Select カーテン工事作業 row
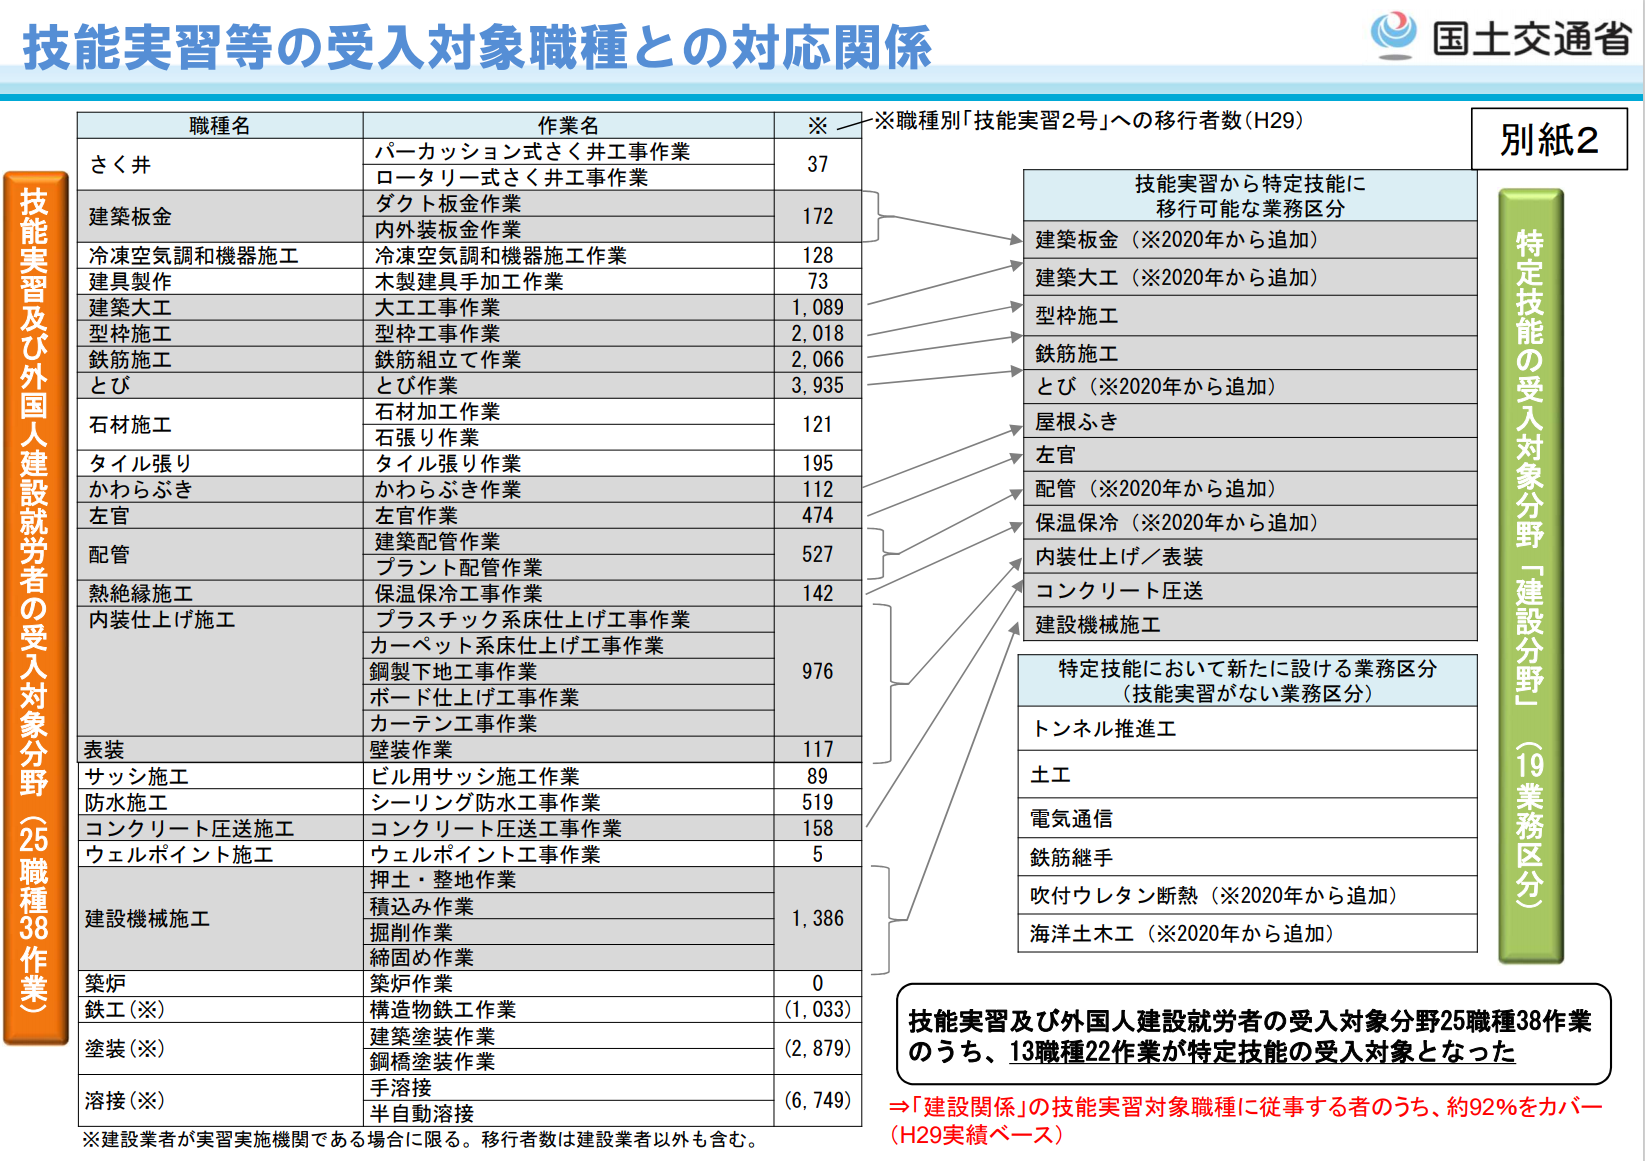Viewport: 1645px width, 1161px height. point(568,723)
